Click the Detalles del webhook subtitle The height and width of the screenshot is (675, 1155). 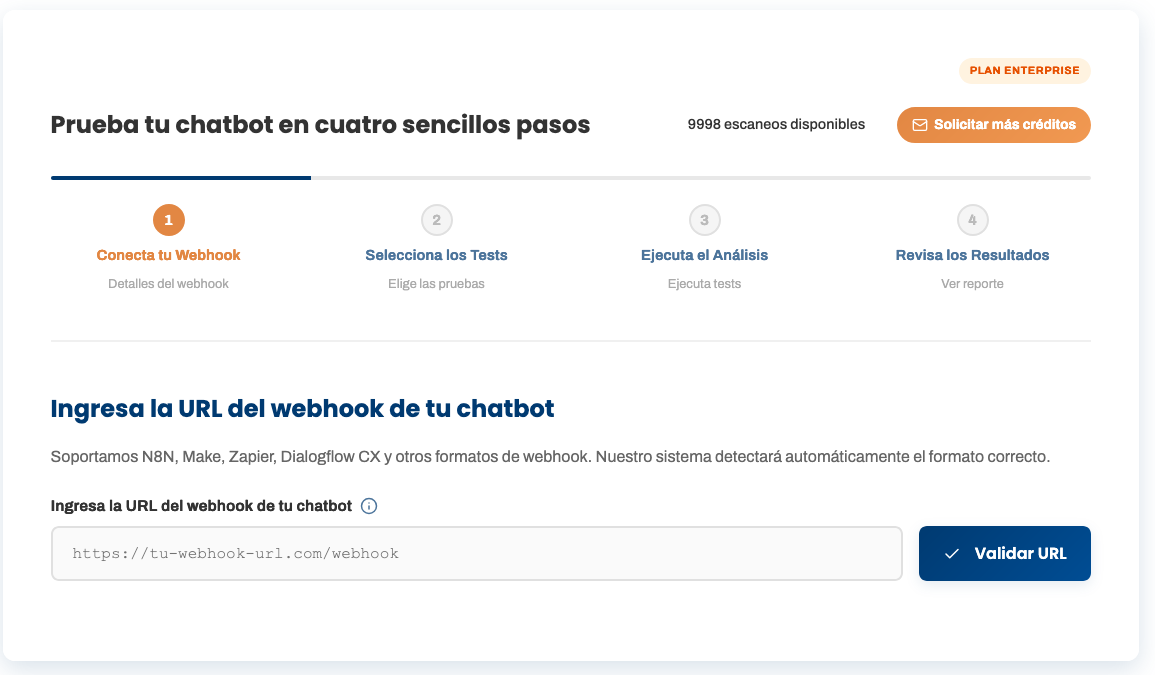pyautogui.click(x=169, y=284)
